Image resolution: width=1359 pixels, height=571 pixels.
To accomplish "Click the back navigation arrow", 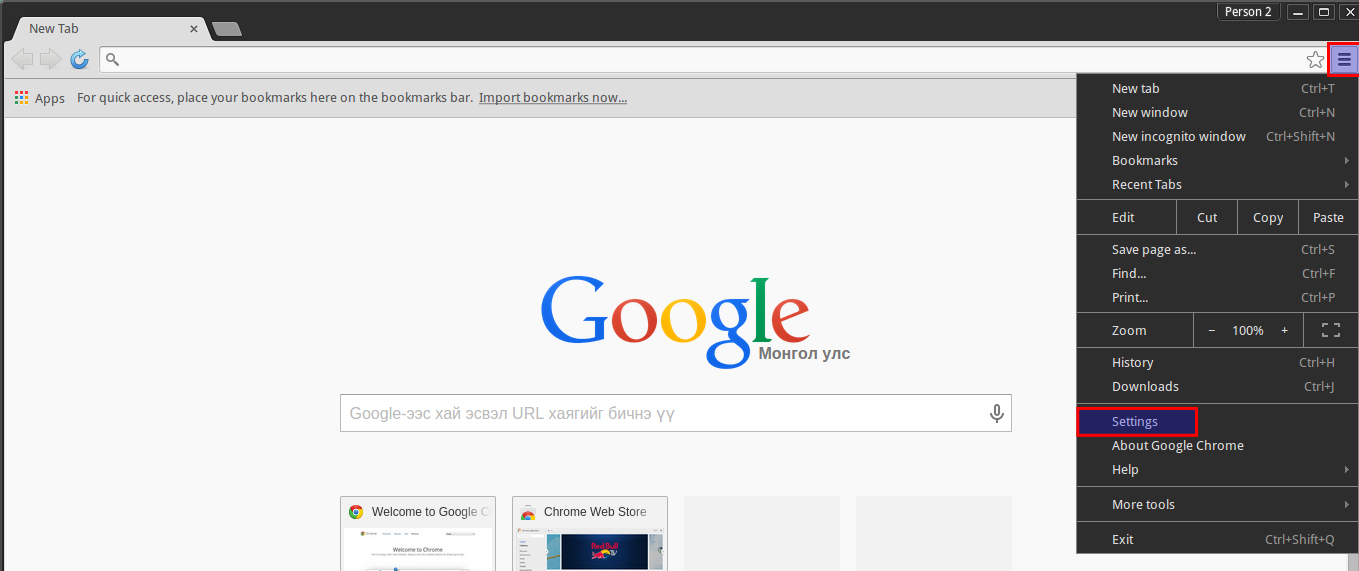I will click(22, 60).
